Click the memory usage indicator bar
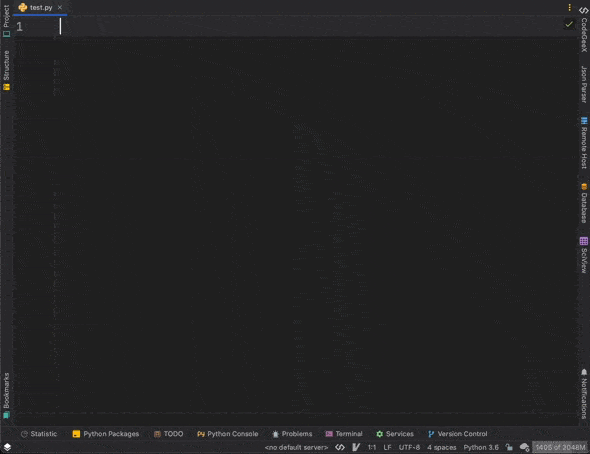This screenshot has height=454, width=590. pyautogui.click(x=560, y=447)
